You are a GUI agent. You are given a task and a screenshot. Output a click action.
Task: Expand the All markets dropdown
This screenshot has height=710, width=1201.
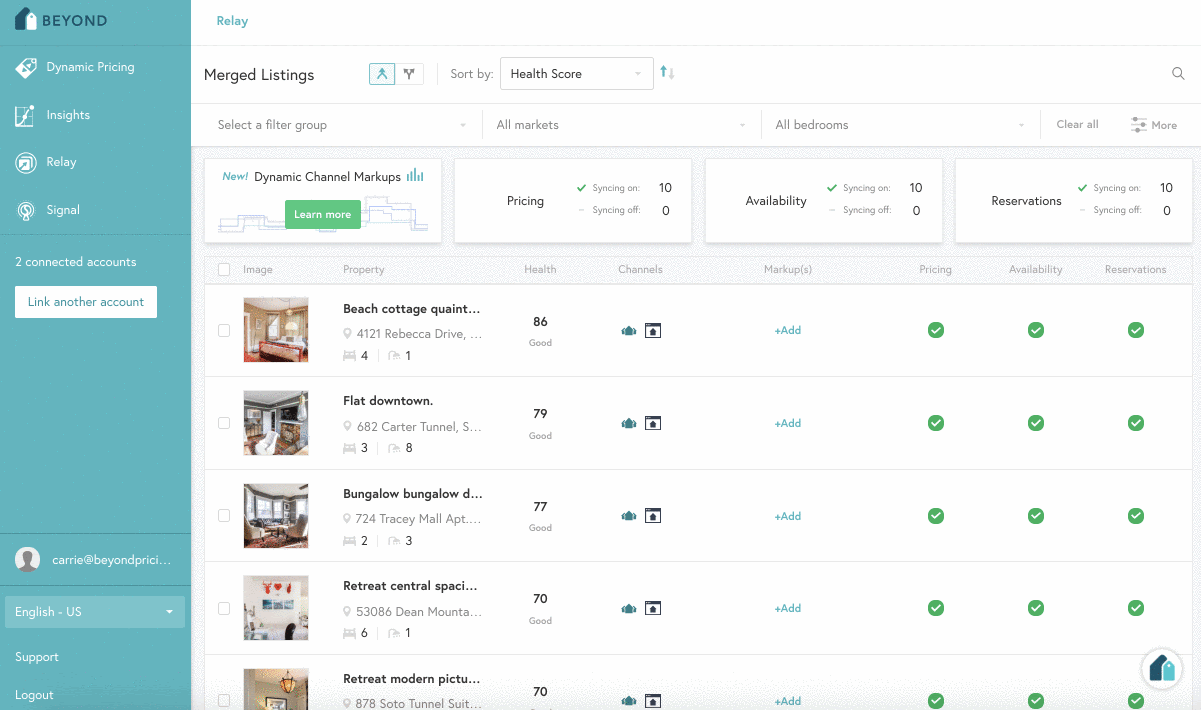[x=620, y=125]
